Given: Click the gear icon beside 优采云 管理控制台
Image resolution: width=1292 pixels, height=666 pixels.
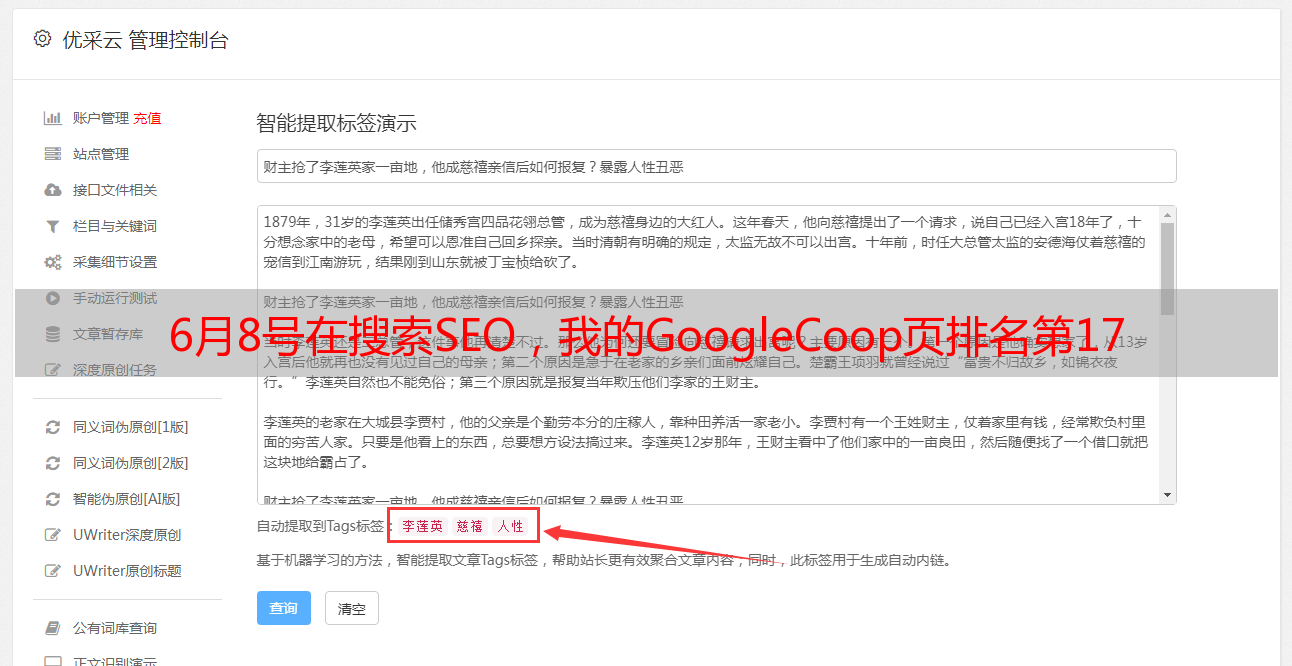Looking at the screenshot, I should [42, 39].
